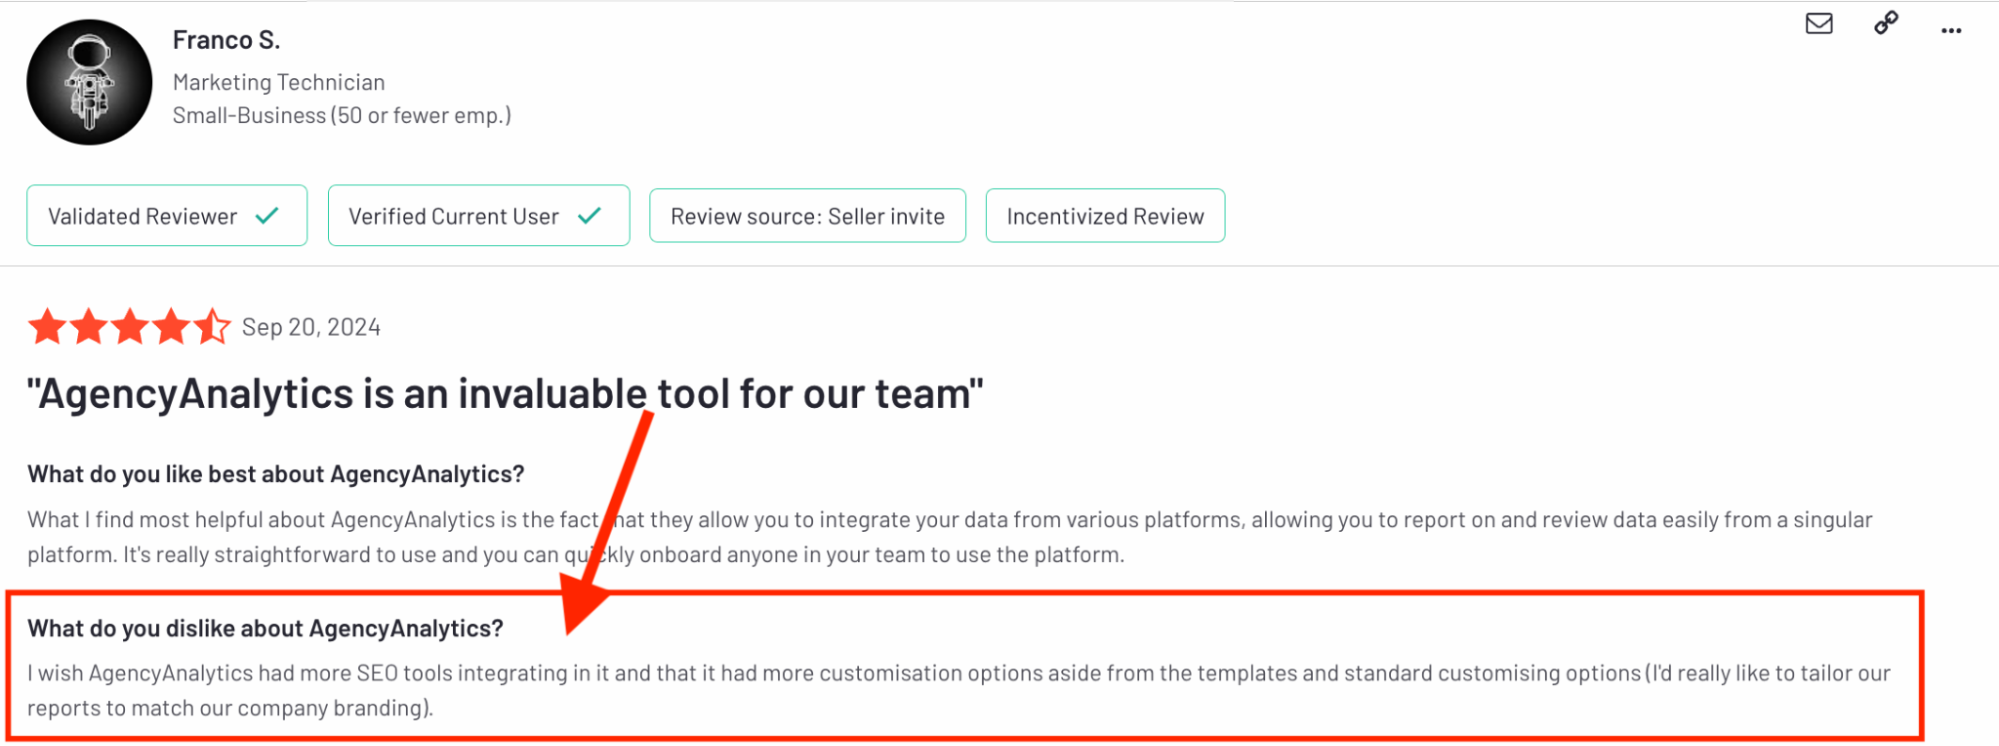This screenshot has width=1999, height=746.
Task: Expand the dislike section inside the red box
Action: click(x=265, y=628)
